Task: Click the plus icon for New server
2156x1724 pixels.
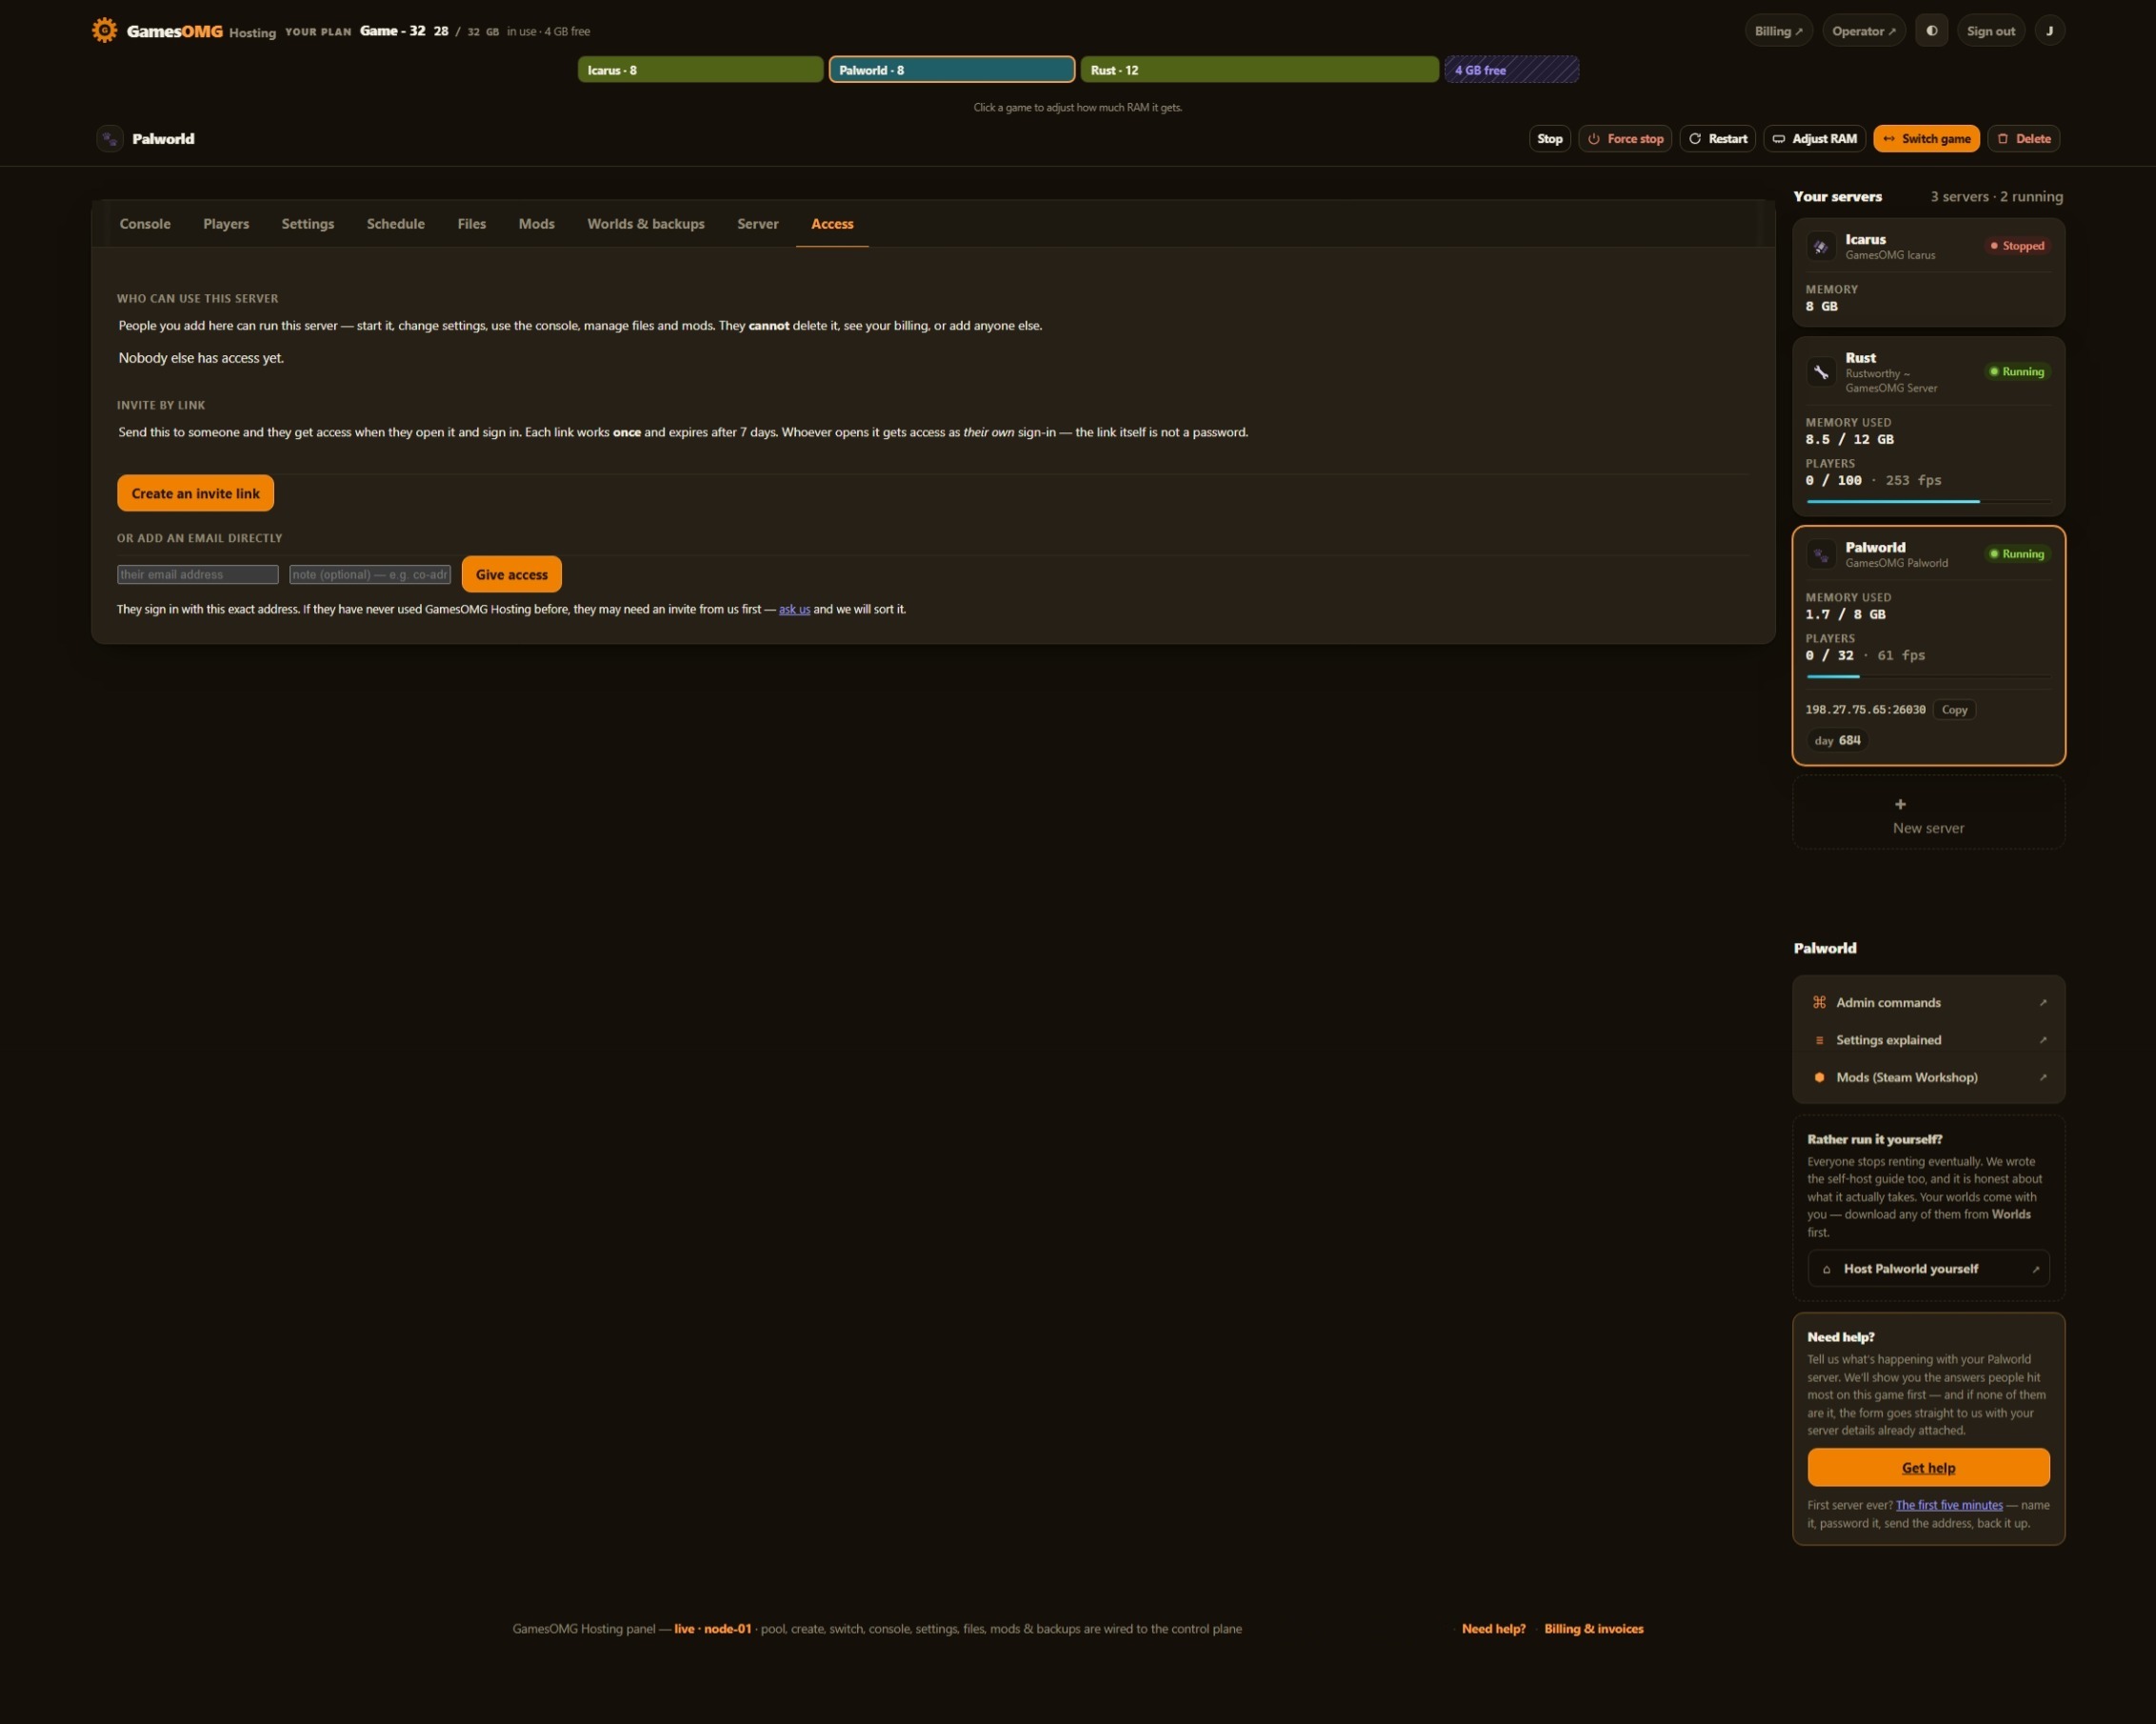Action: 1900,804
